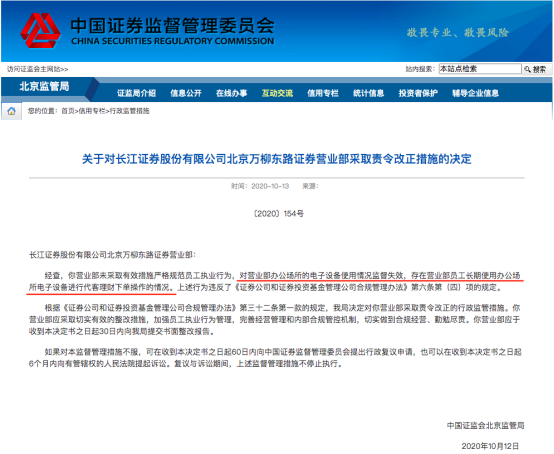This screenshot has height=454, width=554.
Task: Click 首页 in the breadcrumb
Action: click(x=68, y=111)
